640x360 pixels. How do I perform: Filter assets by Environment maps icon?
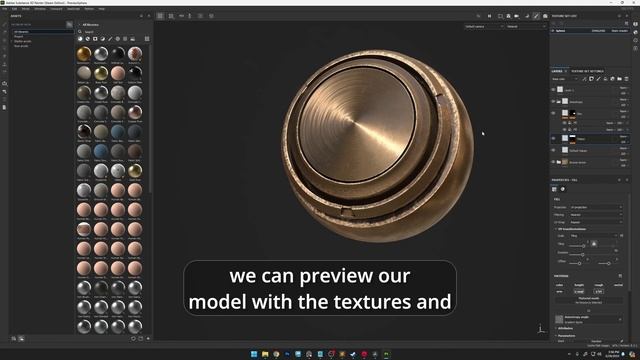tap(133, 39)
